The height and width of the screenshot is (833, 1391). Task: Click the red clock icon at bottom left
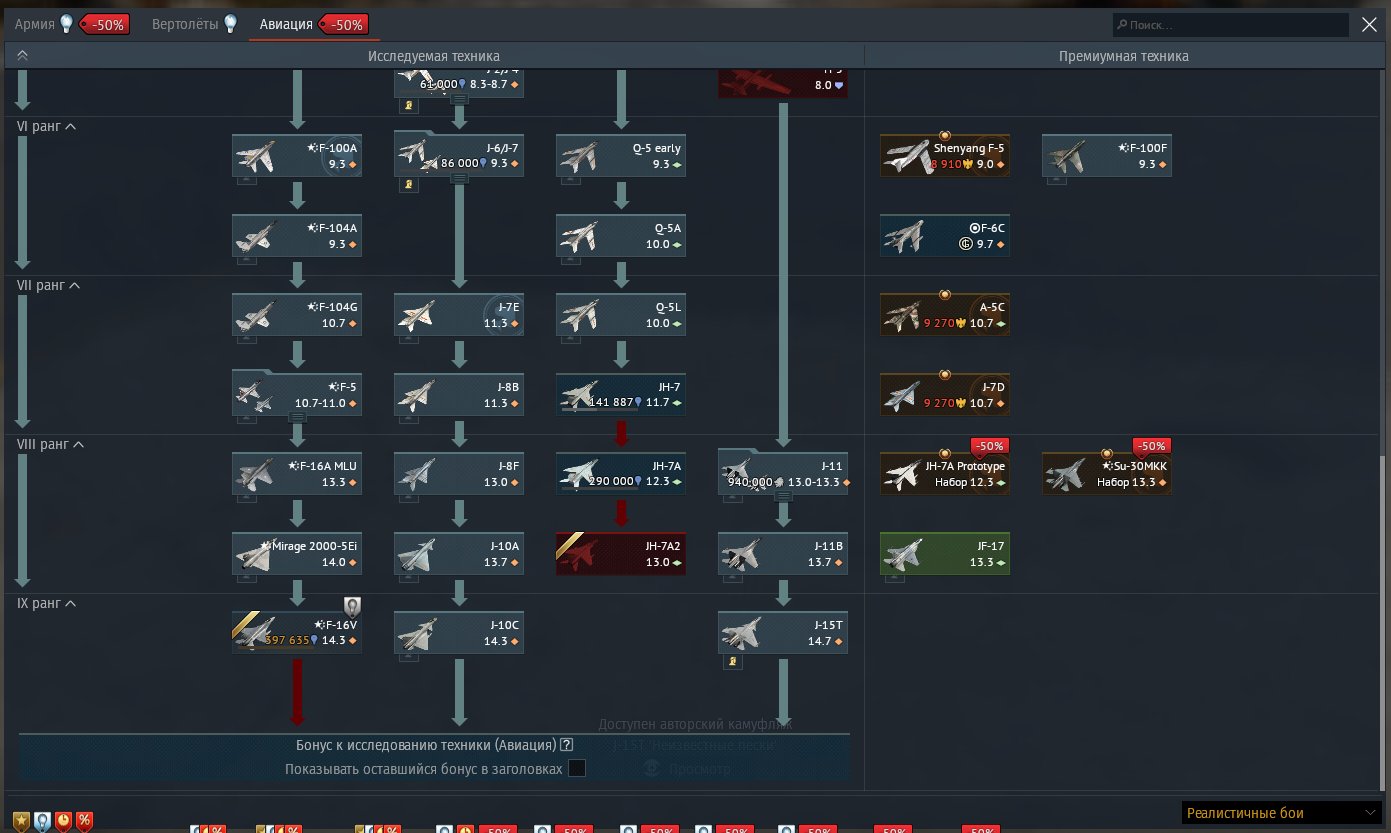click(x=63, y=821)
